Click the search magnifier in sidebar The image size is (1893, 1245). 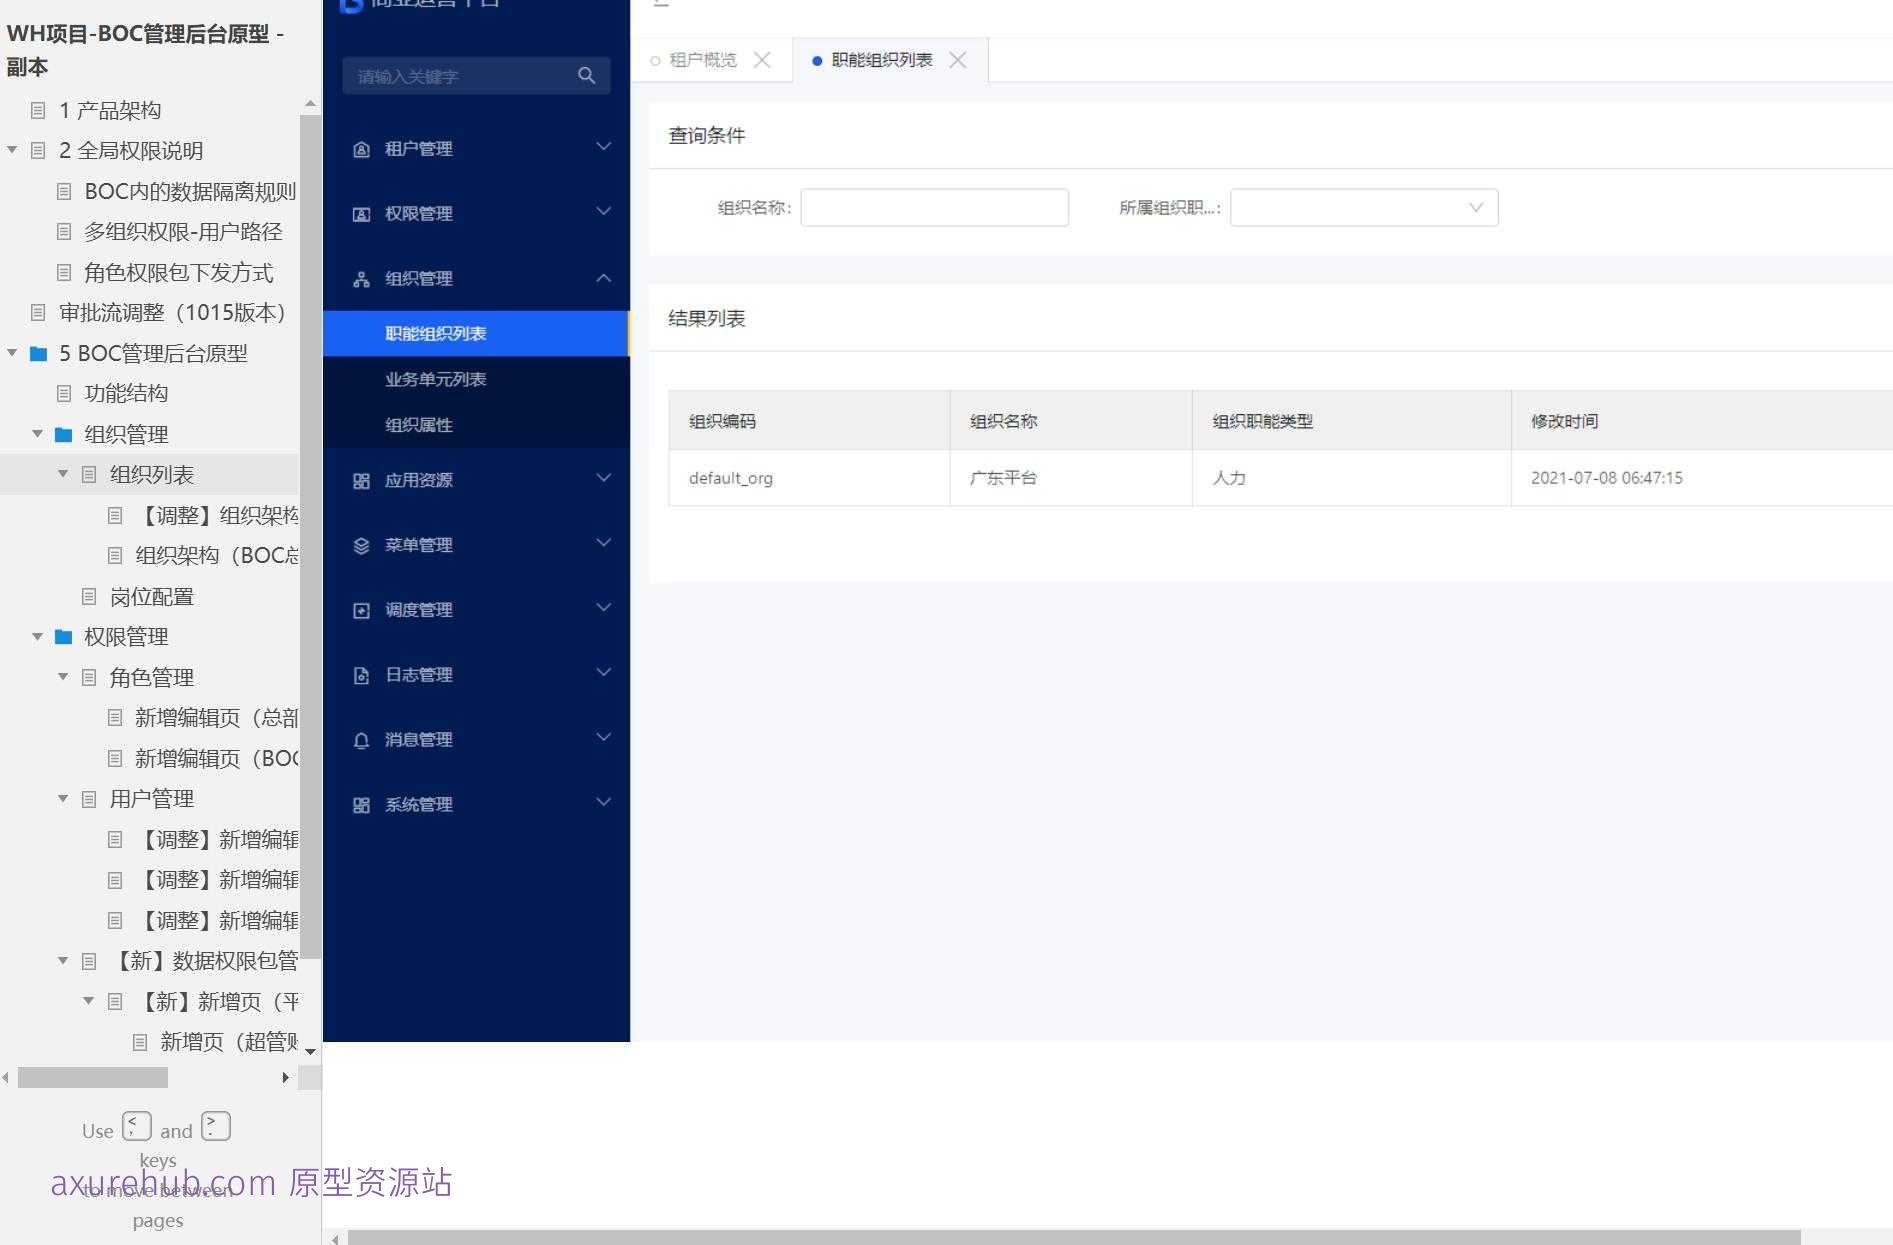pyautogui.click(x=586, y=75)
